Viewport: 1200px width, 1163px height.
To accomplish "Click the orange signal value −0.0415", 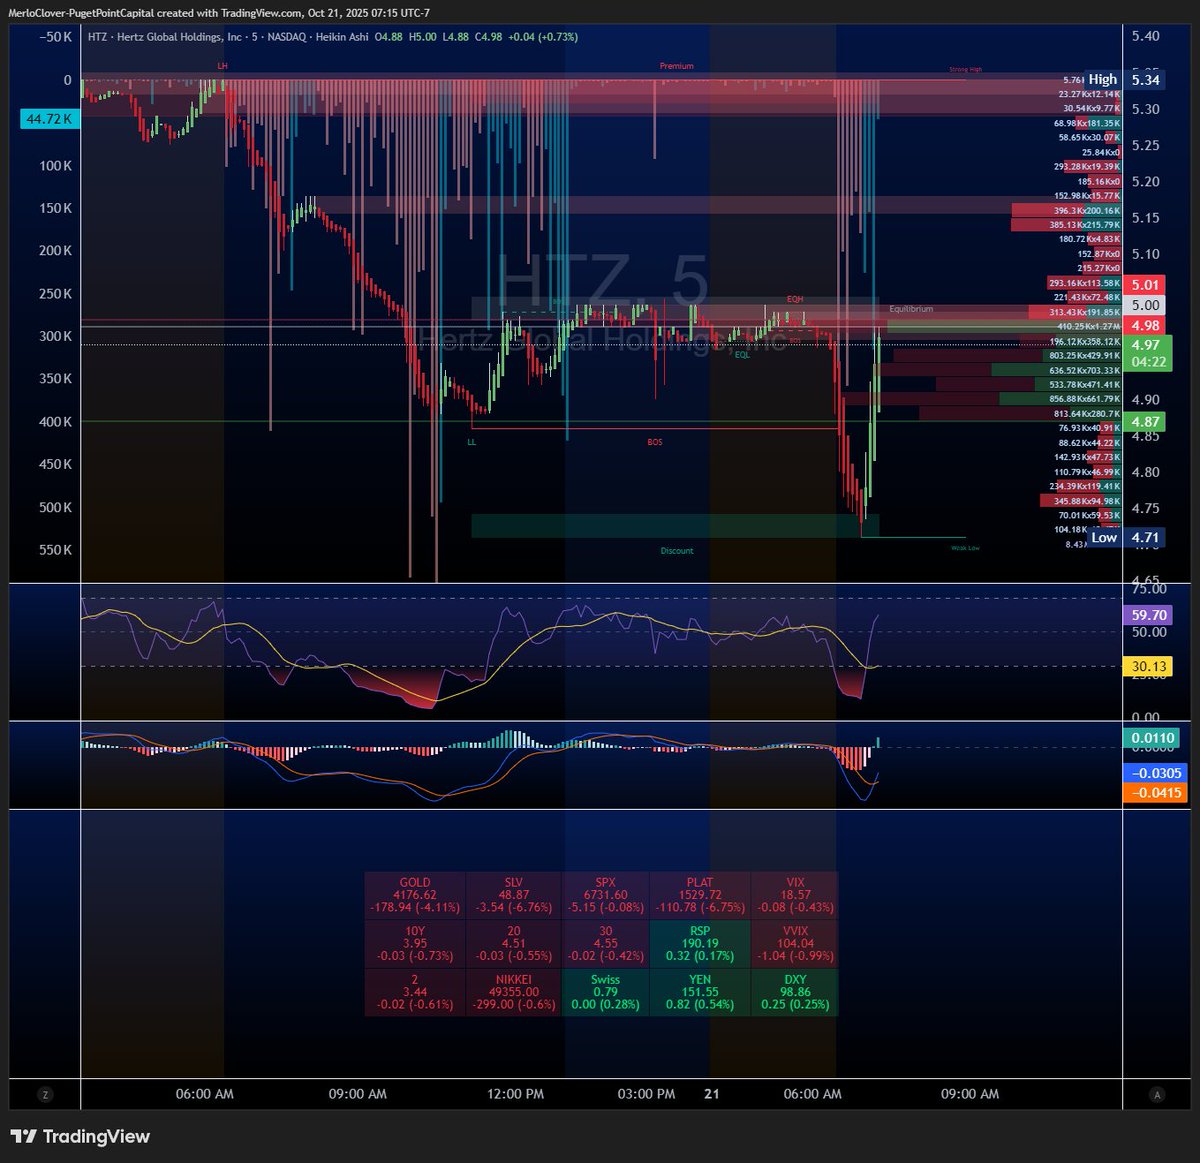I will pos(1155,793).
